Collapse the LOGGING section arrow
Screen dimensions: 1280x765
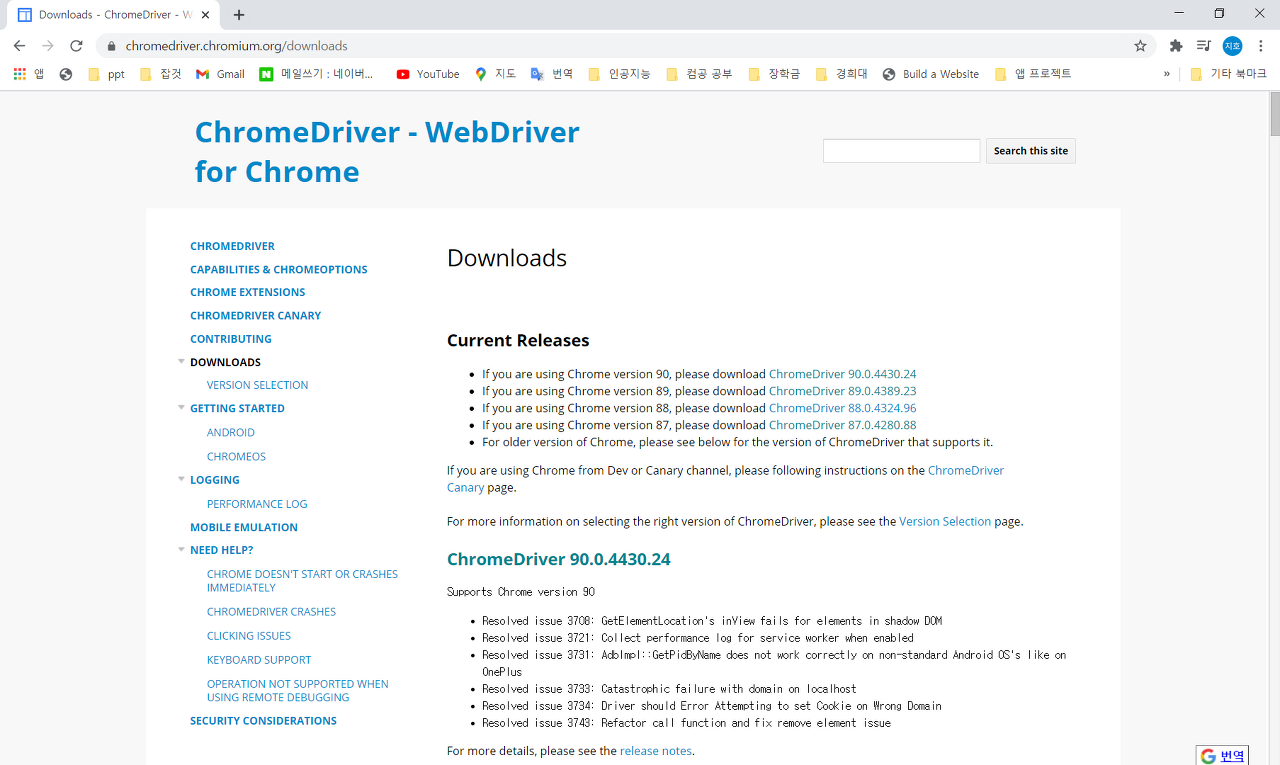coord(181,480)
